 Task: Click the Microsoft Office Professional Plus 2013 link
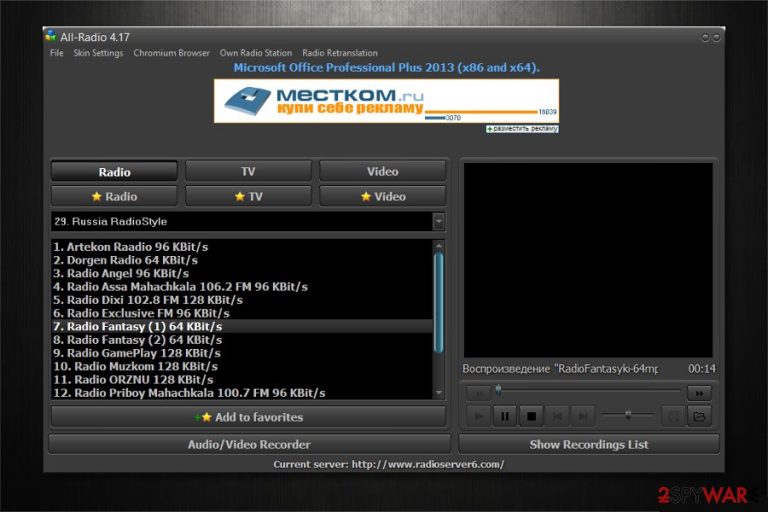[386, 68]
